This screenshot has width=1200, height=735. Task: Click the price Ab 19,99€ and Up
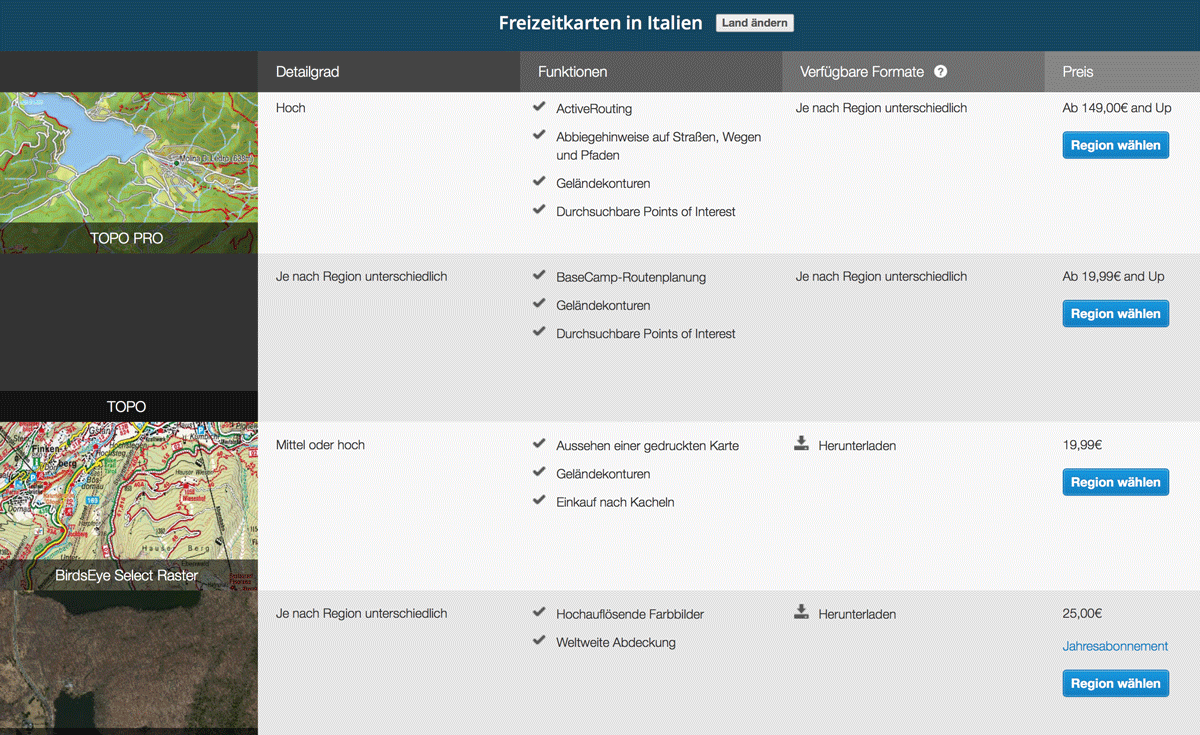coord(1114,276)
